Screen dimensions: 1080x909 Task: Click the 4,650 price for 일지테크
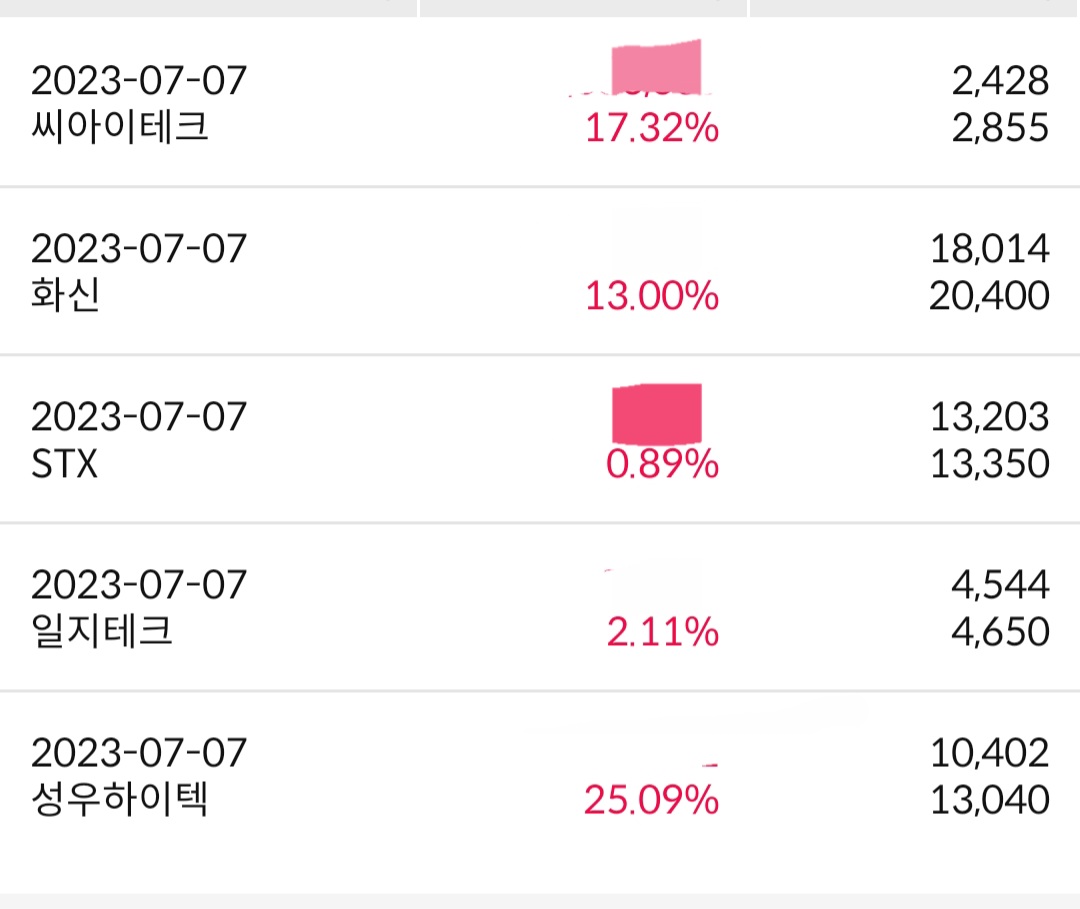(x=1000, y=633)
